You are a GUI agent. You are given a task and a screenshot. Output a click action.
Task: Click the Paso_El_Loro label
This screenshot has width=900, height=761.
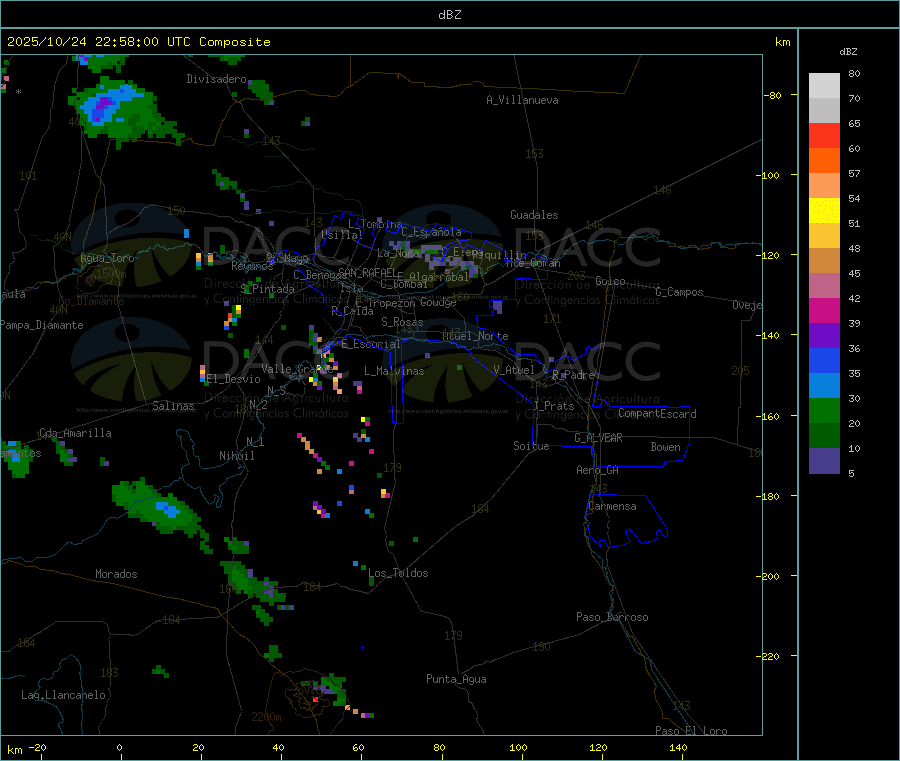point(692,731)
